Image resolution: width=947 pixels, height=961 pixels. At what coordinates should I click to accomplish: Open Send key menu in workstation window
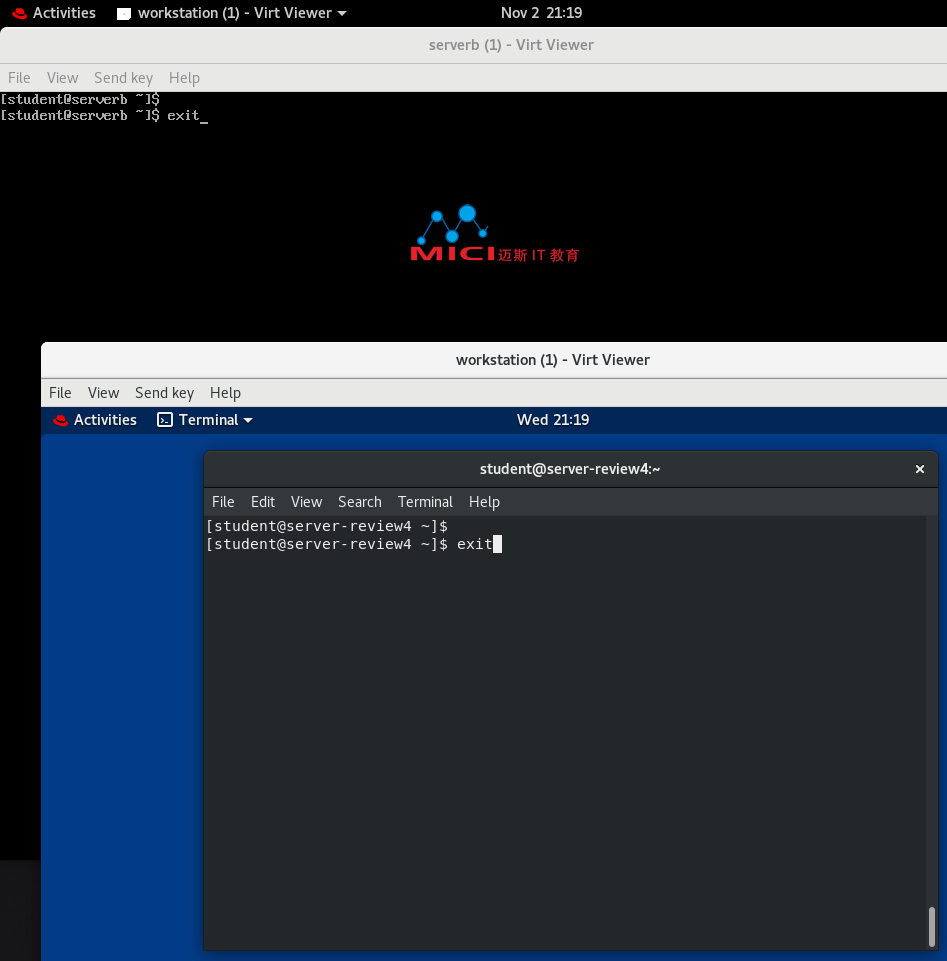click(164, 393)
